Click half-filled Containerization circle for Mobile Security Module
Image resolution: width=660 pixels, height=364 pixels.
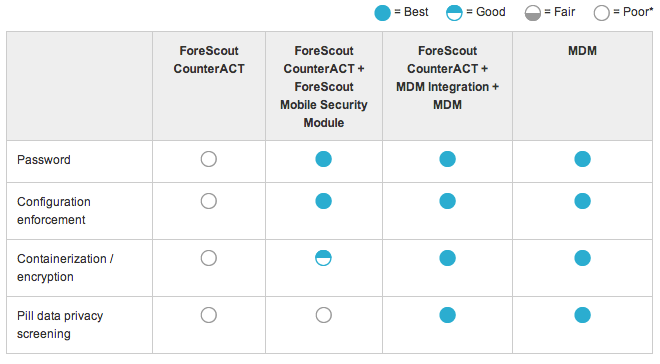[x=323, y=258]
